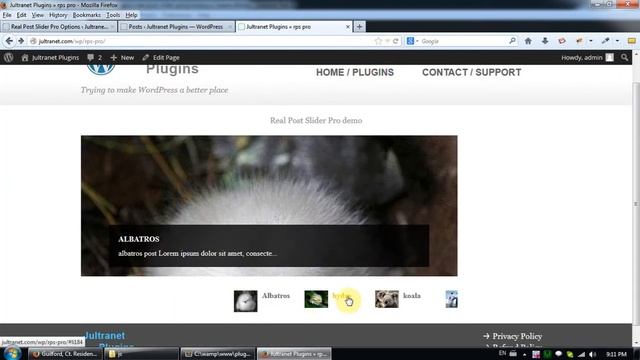
Task: Select the Albatros thumbnail image
Action: tap(245, 301)
